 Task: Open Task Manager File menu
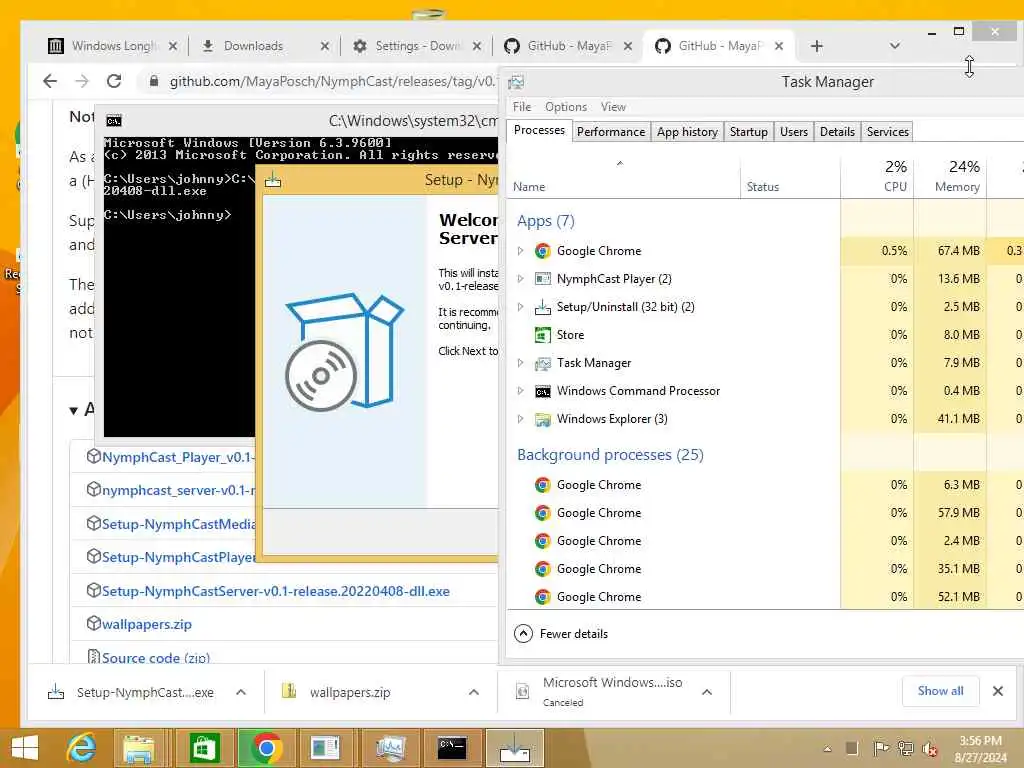(522, 106)
